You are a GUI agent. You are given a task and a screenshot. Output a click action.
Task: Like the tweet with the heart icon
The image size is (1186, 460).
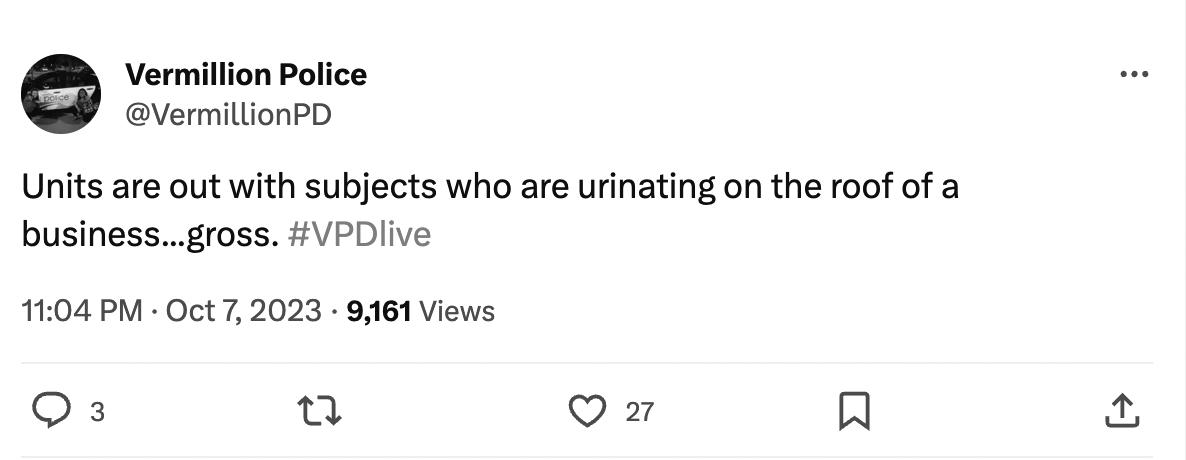click(x=587, y=410)
